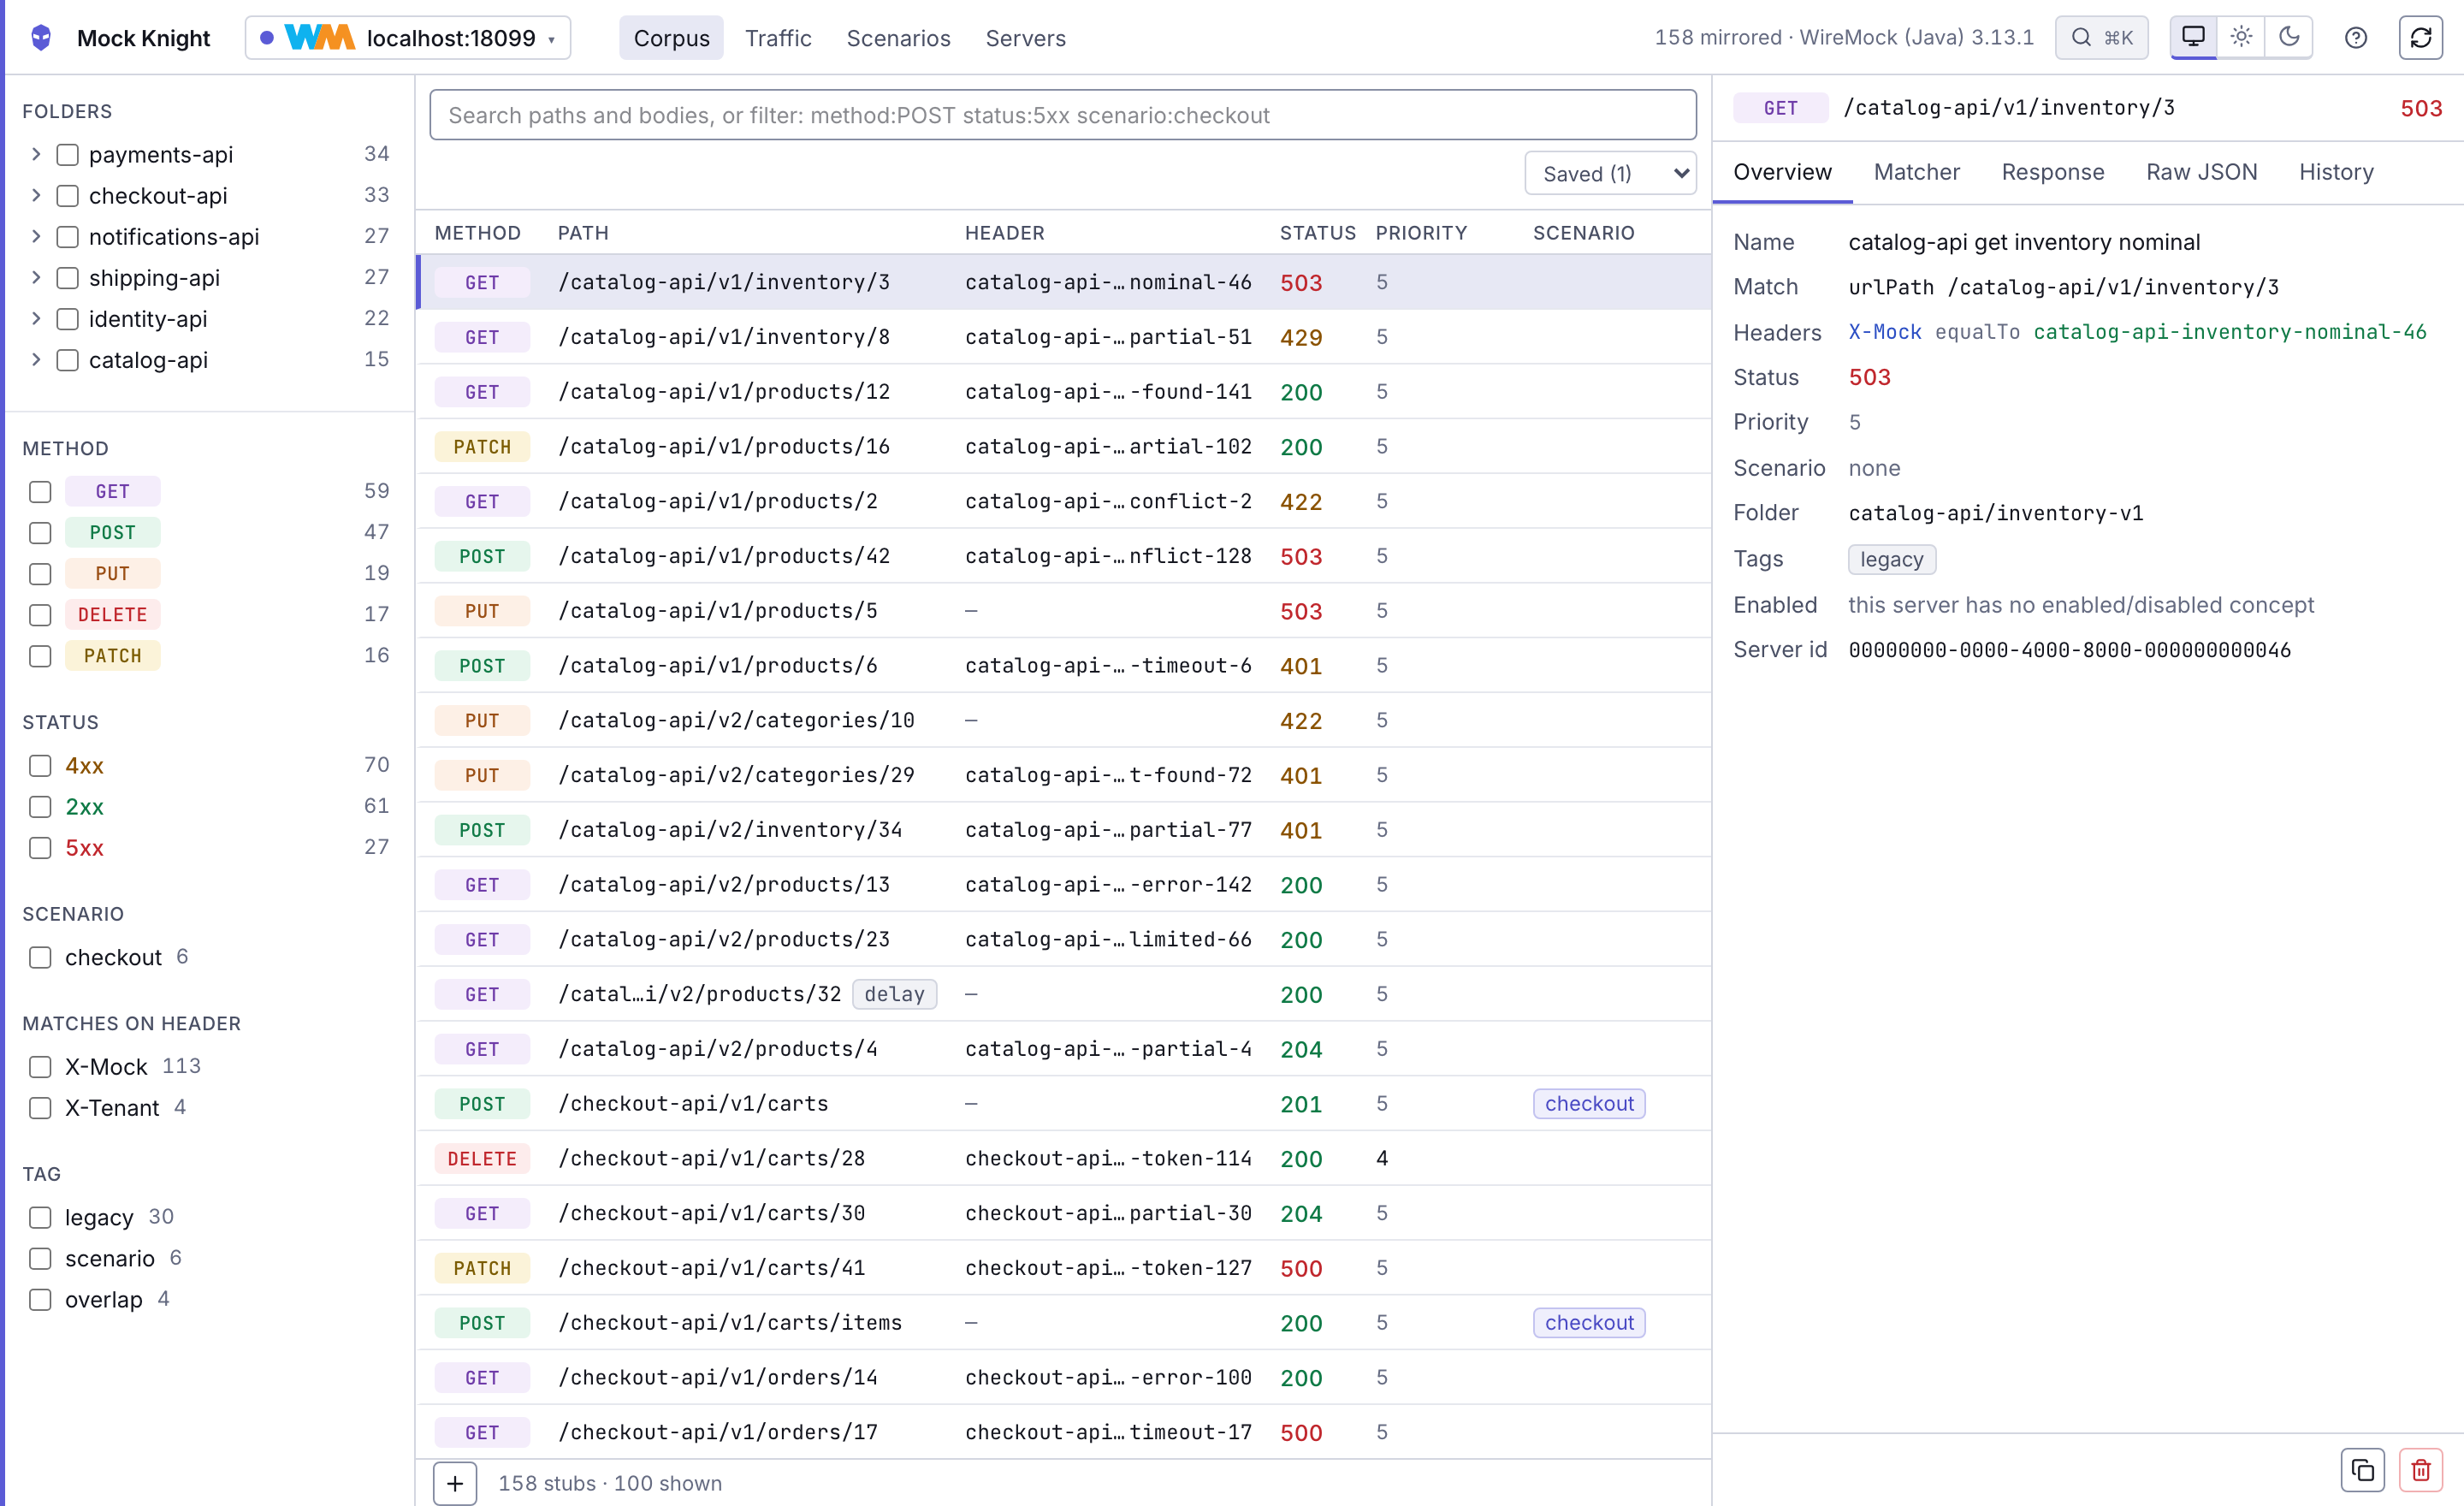Check the DELETE method filter
This screenshot has width=2464, height=1506.
pyautogui.click(x=40, y=615)
